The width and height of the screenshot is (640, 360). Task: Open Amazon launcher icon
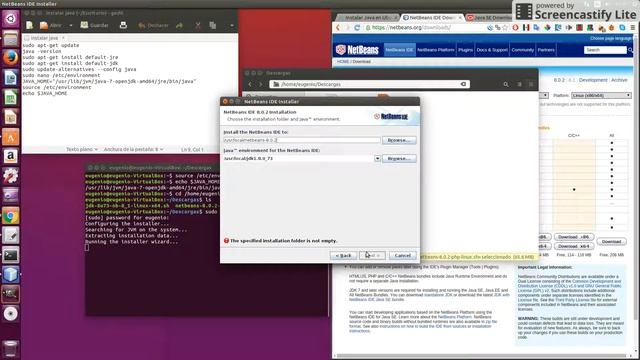(x=11, y=156)
